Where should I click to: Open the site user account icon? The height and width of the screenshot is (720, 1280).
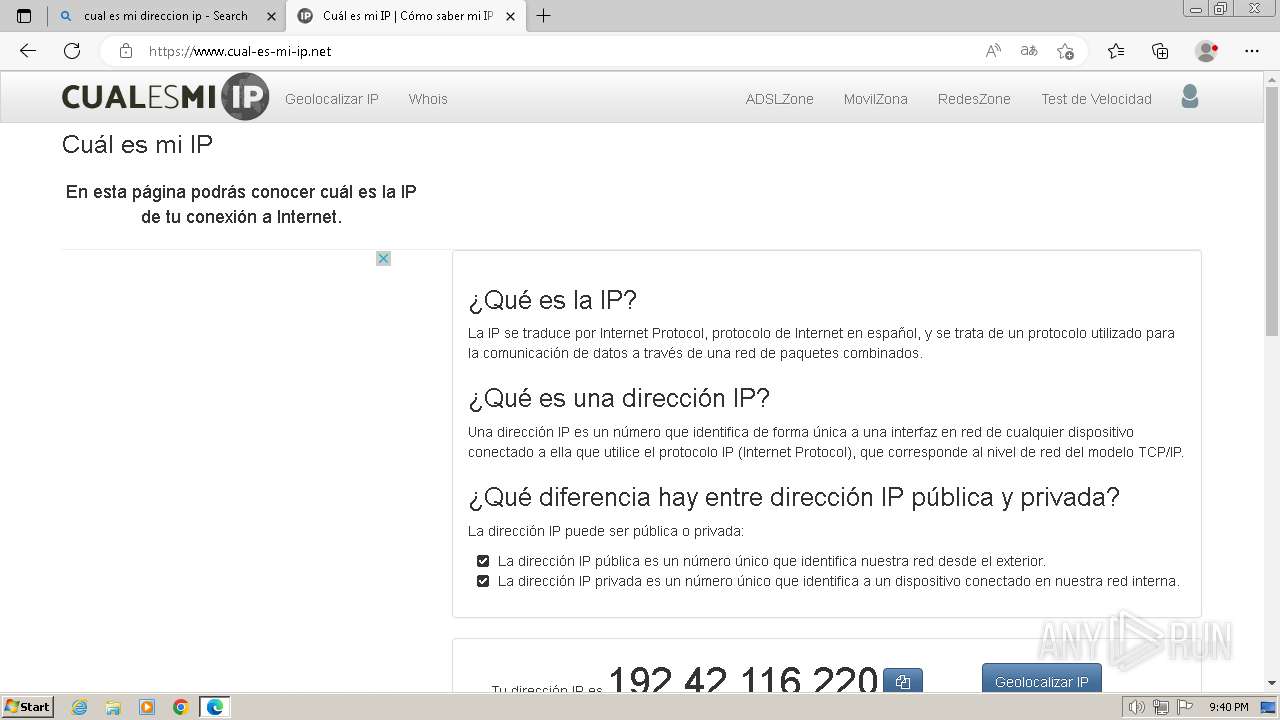[1190, 97]
